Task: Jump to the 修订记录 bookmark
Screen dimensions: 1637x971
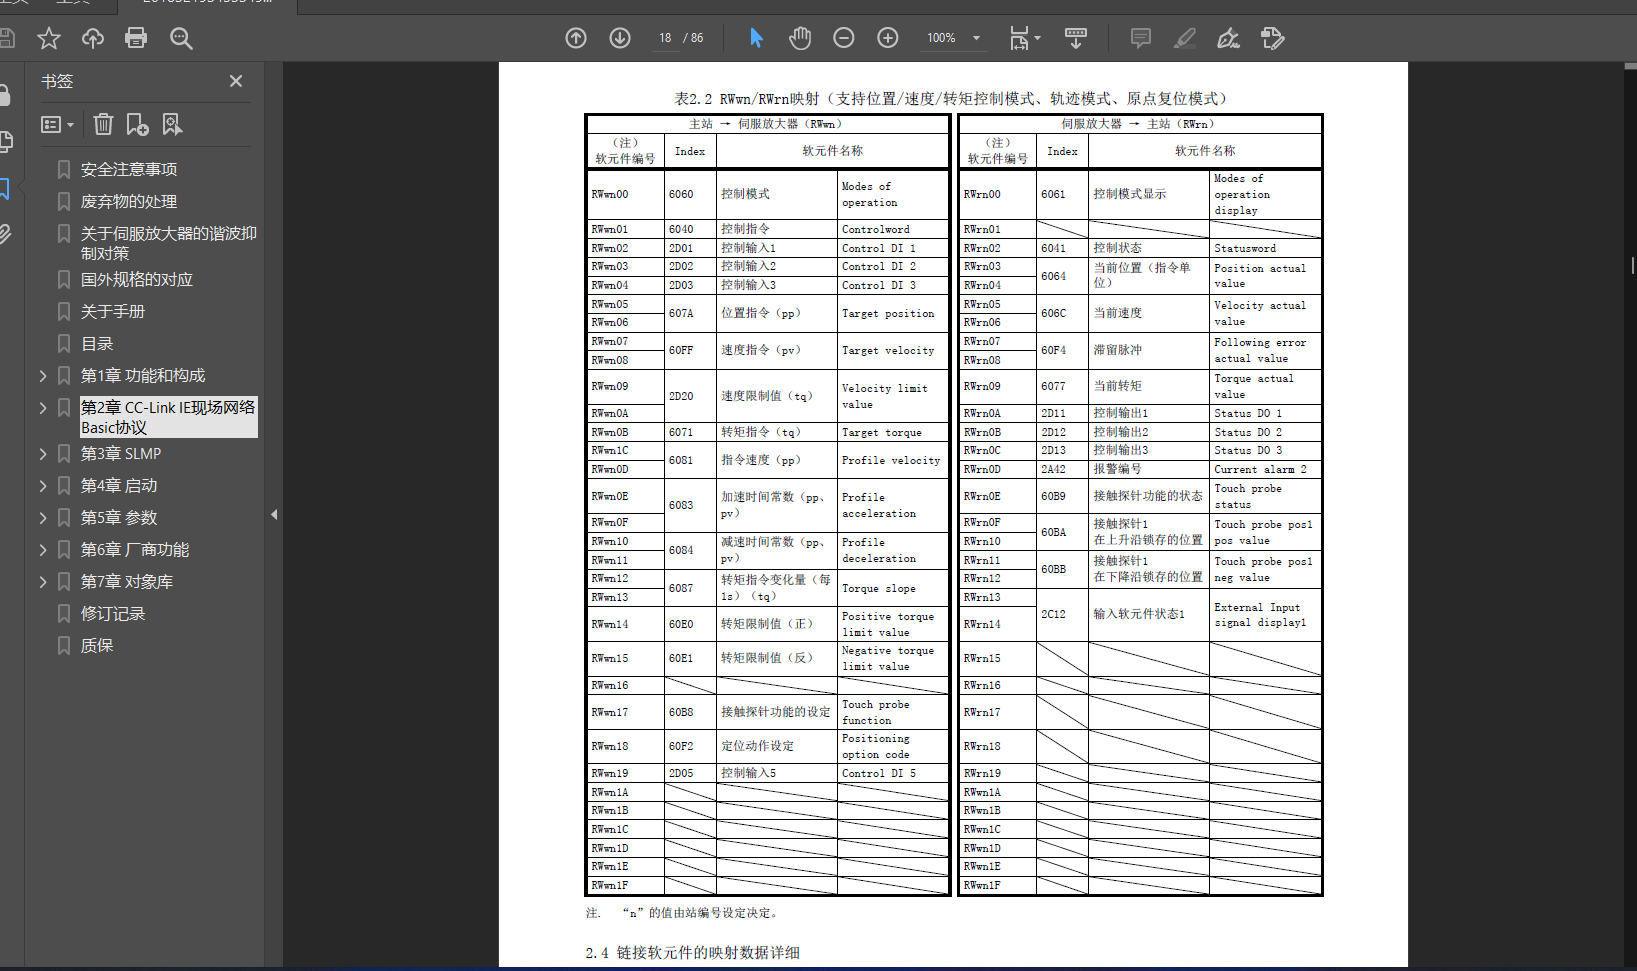Action: pos(113,614)
